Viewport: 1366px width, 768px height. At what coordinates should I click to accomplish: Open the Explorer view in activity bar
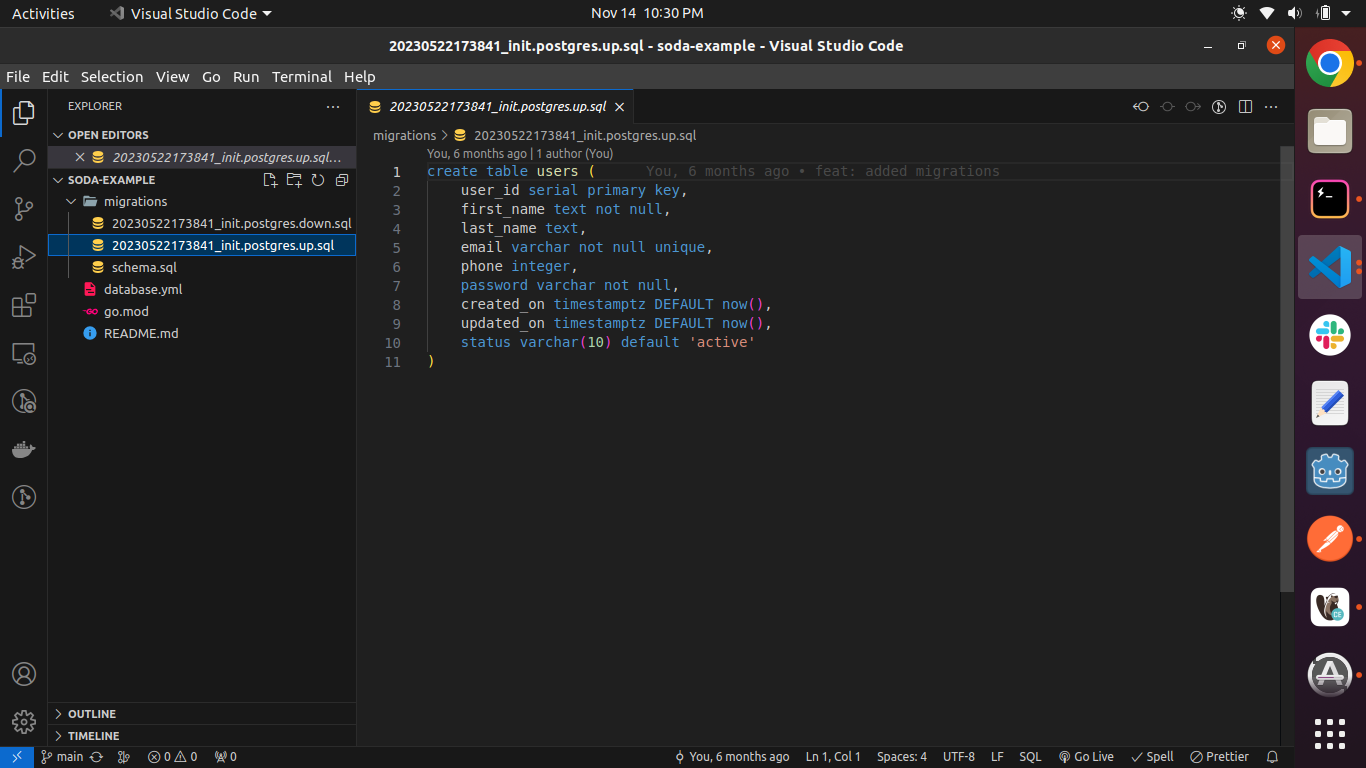(x=24, y=112)
